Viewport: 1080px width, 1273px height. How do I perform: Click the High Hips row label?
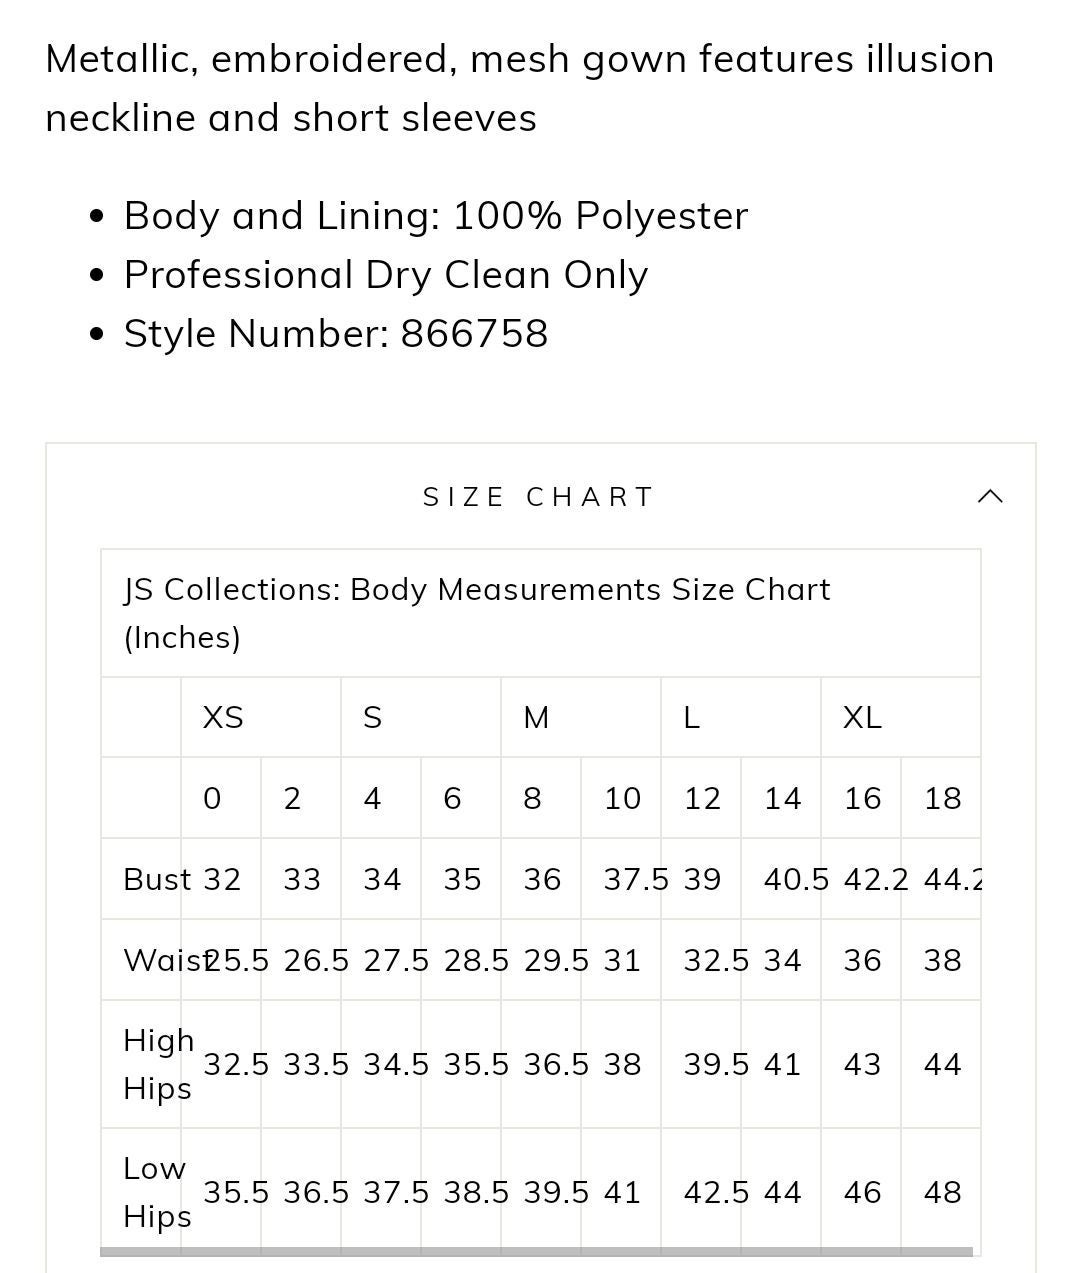coord(158,1064)
